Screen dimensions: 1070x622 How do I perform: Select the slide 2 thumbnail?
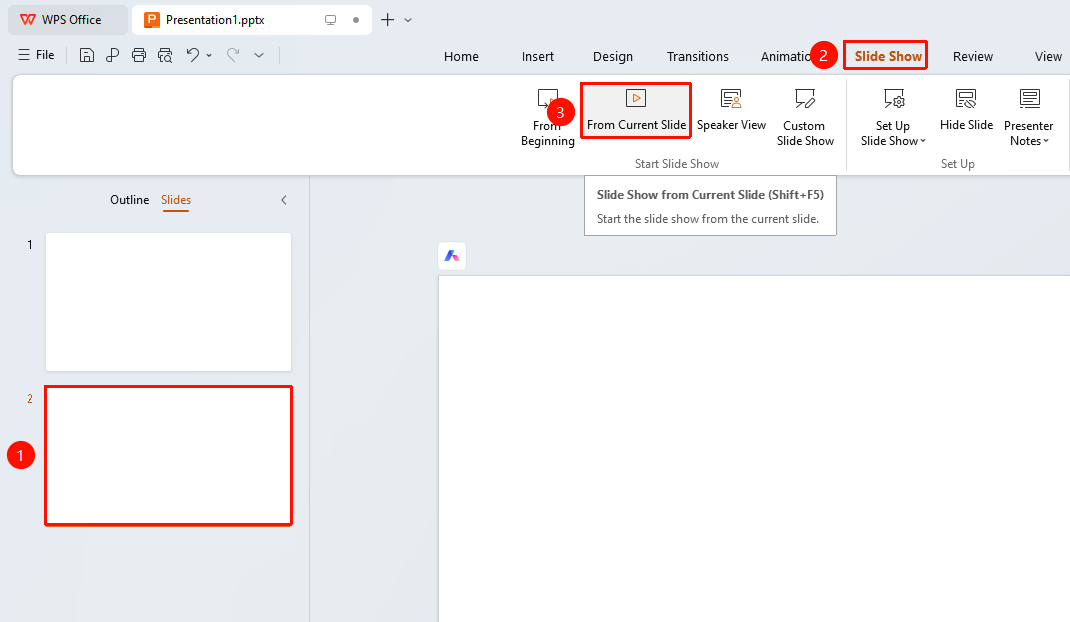(169, 455)
